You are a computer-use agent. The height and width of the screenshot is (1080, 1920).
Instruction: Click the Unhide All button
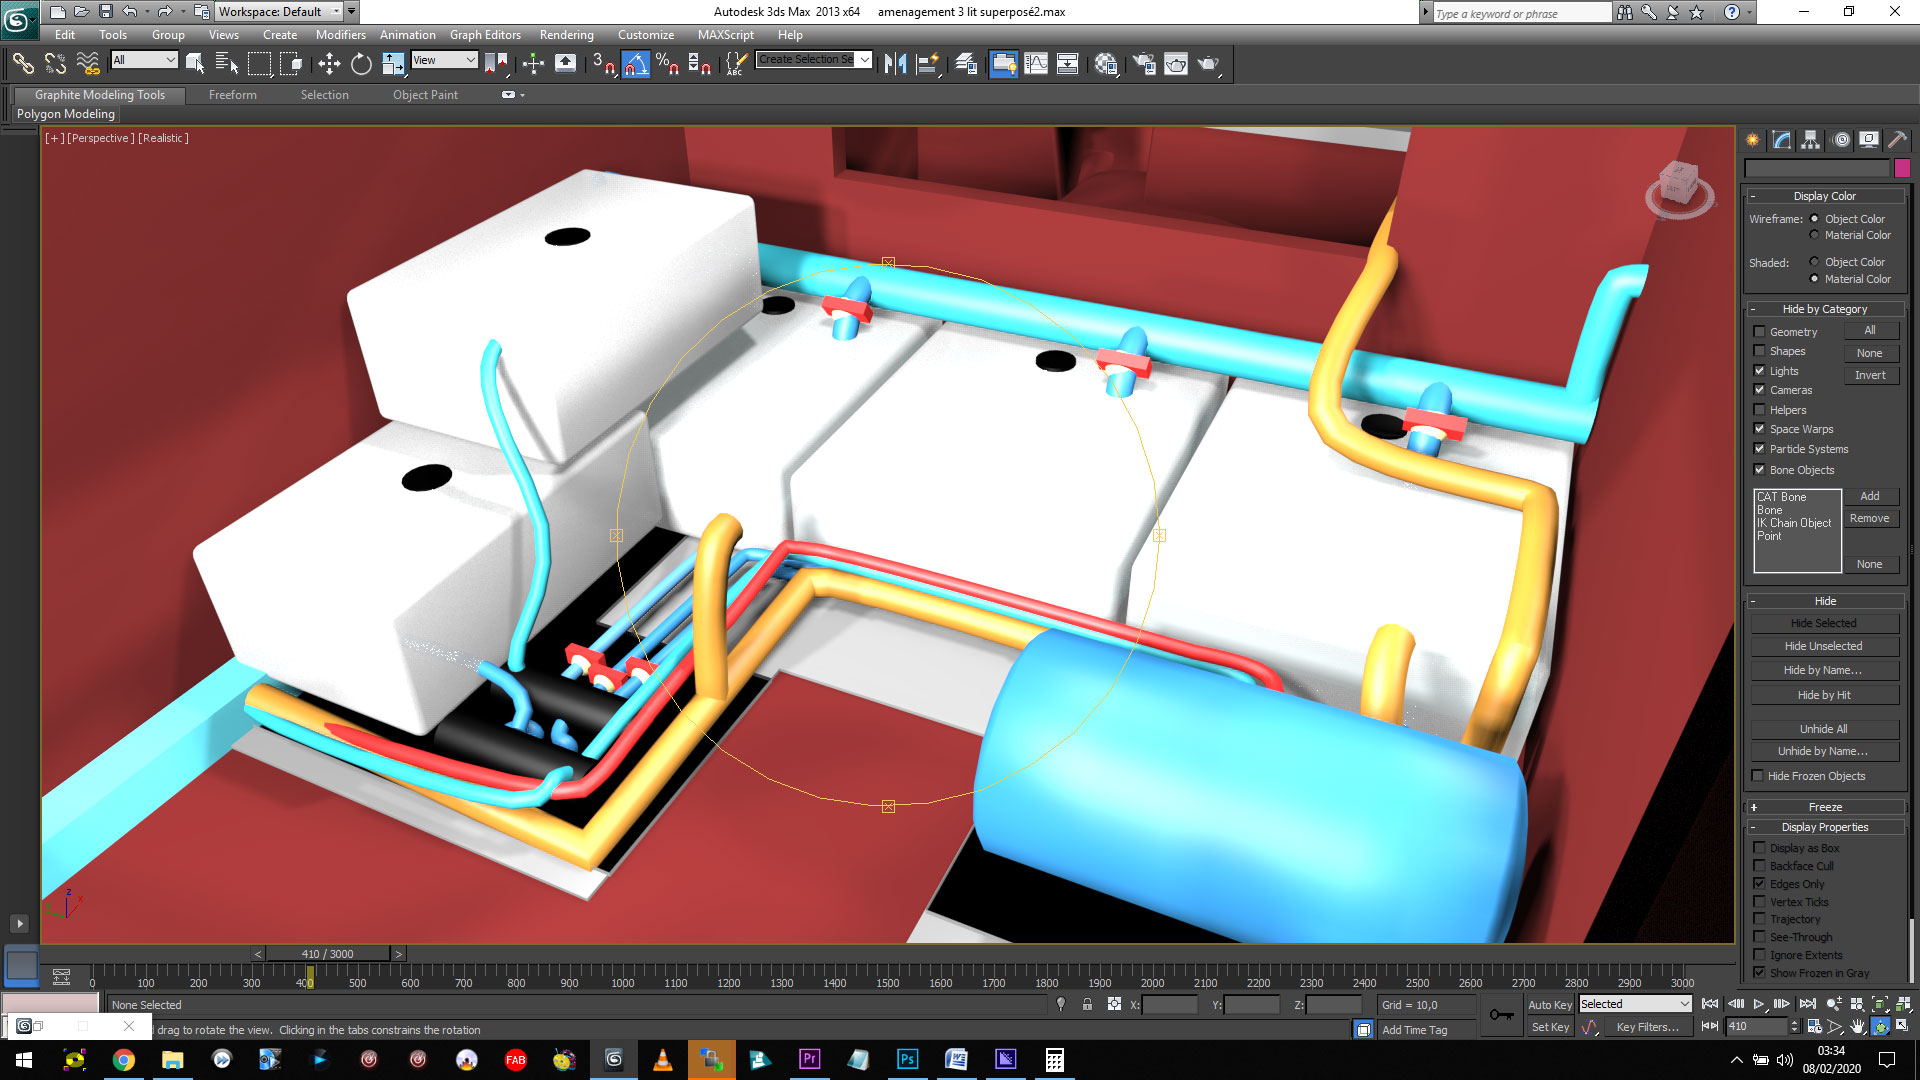tap(1823, 729)
